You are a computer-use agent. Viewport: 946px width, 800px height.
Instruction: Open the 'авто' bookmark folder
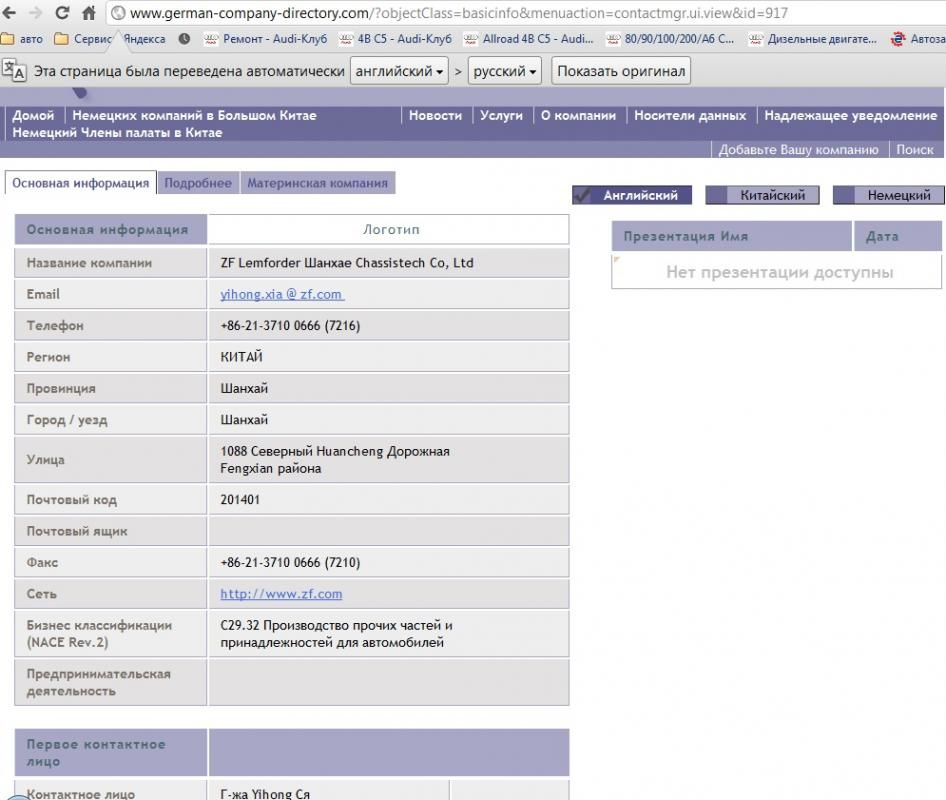22,39
